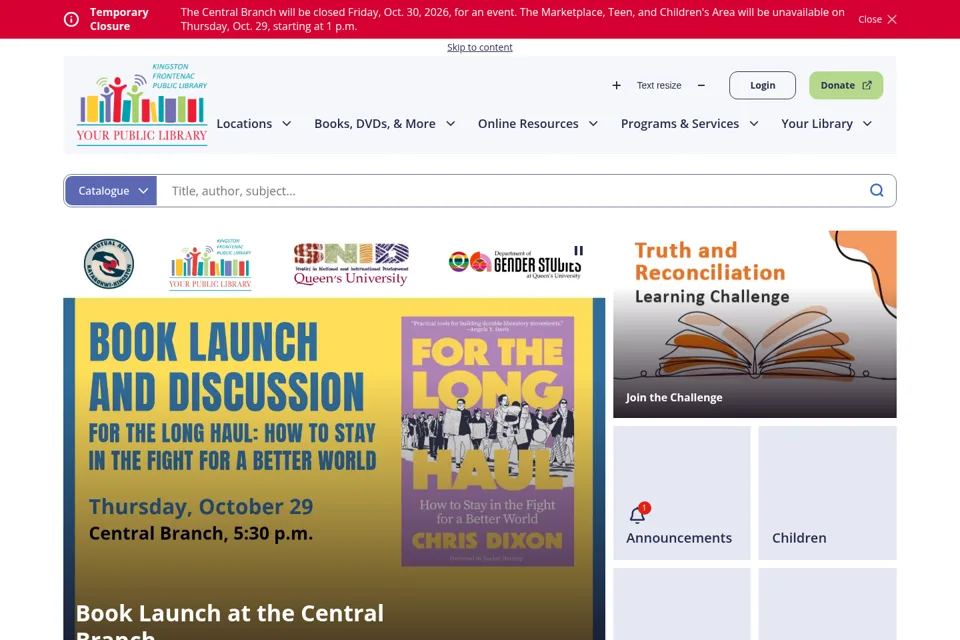Open the Truth and Reconciliation Learning Challenge card
960x640 pixels.
click(755, 324)
